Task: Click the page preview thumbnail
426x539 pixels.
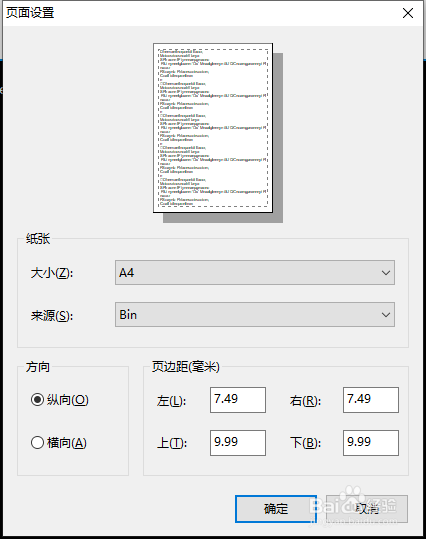Action: (x=213, y=128)
